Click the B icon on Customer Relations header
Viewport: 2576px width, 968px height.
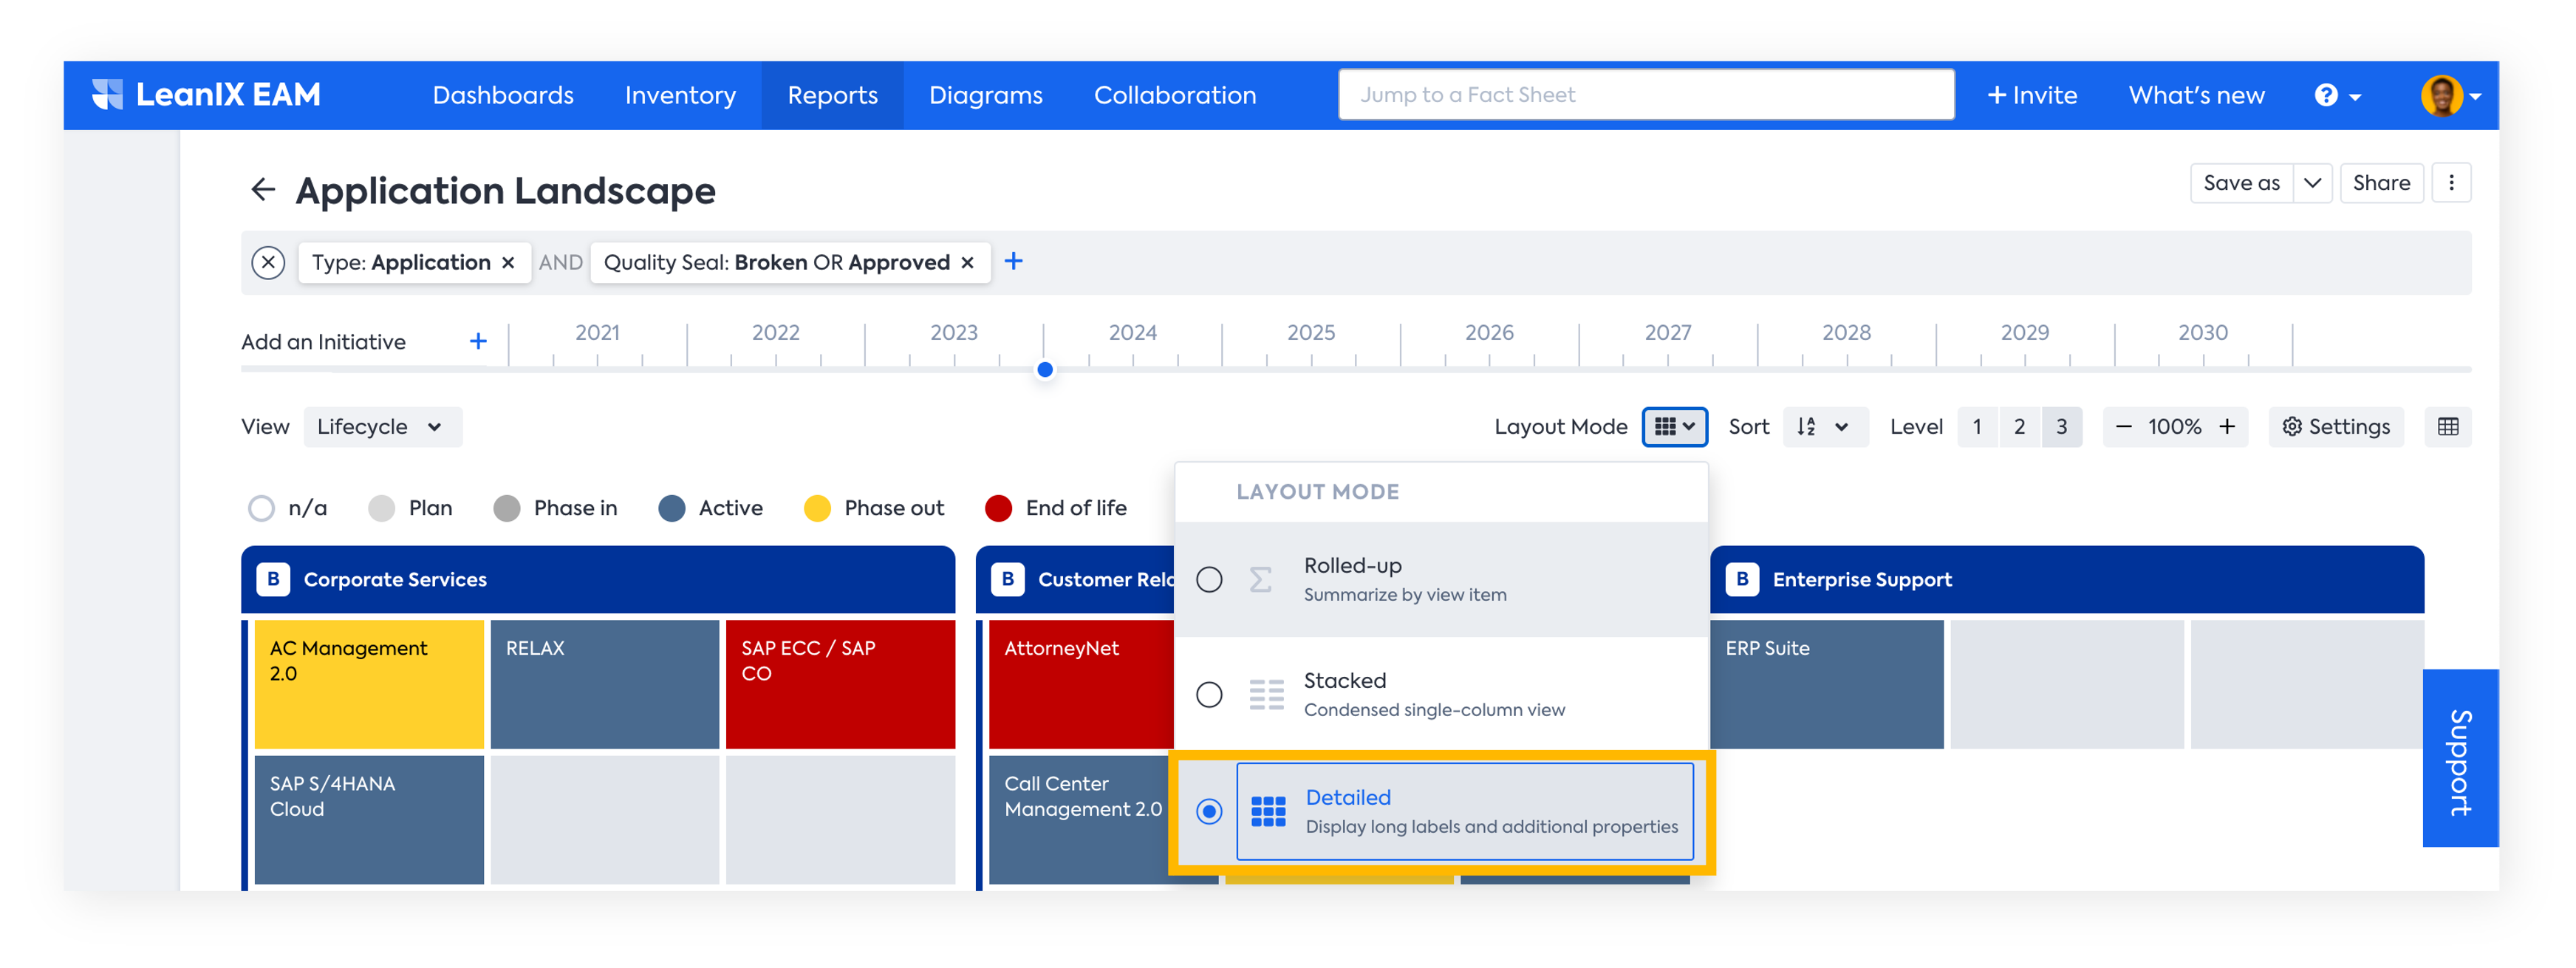click(1007, 579)
